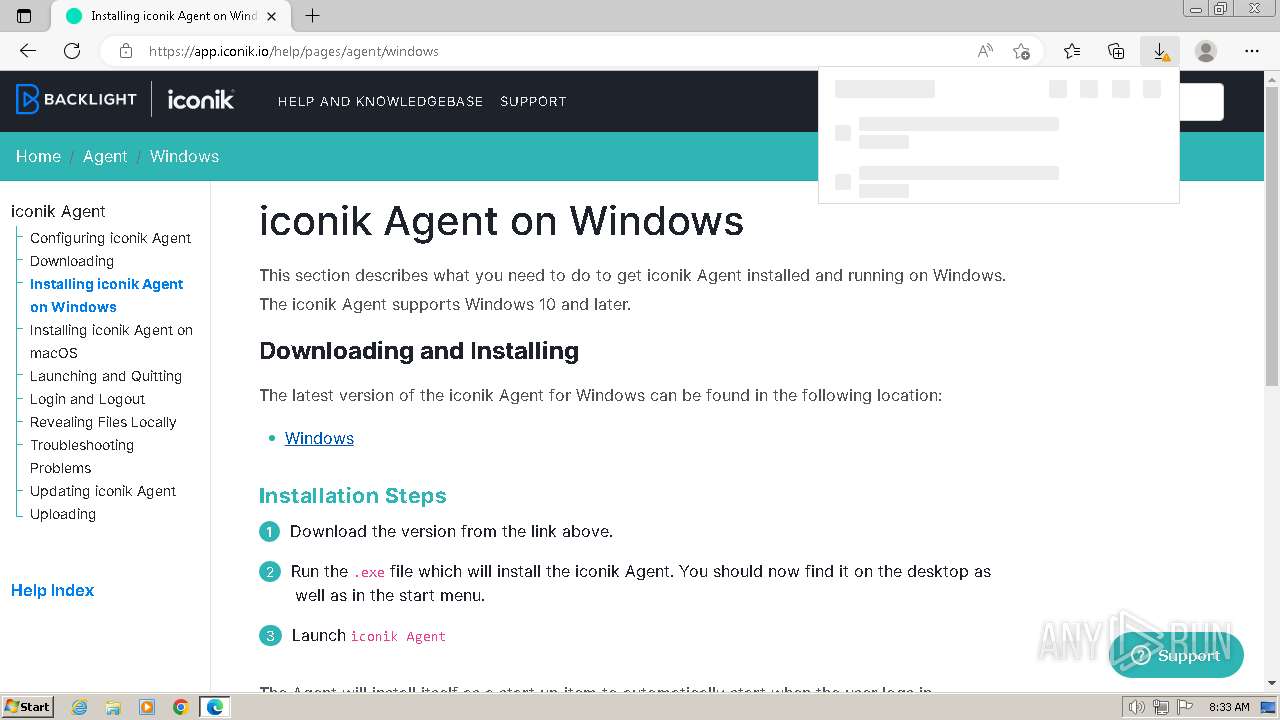View site info via the lock icon
This screenshot has width=1280, height=720.
126,51
